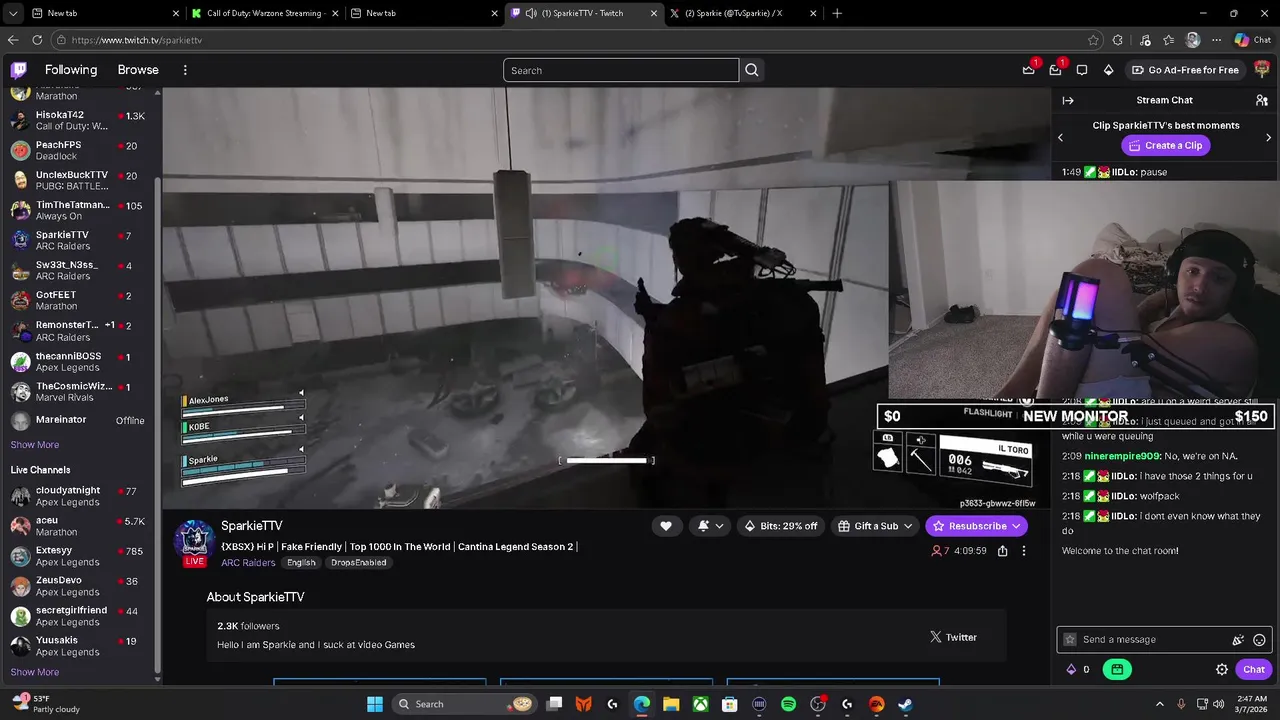The image size is (1280, 720).
Task: Open the Whispers chat bubble icon
Action: click(x=1082, y=70)
